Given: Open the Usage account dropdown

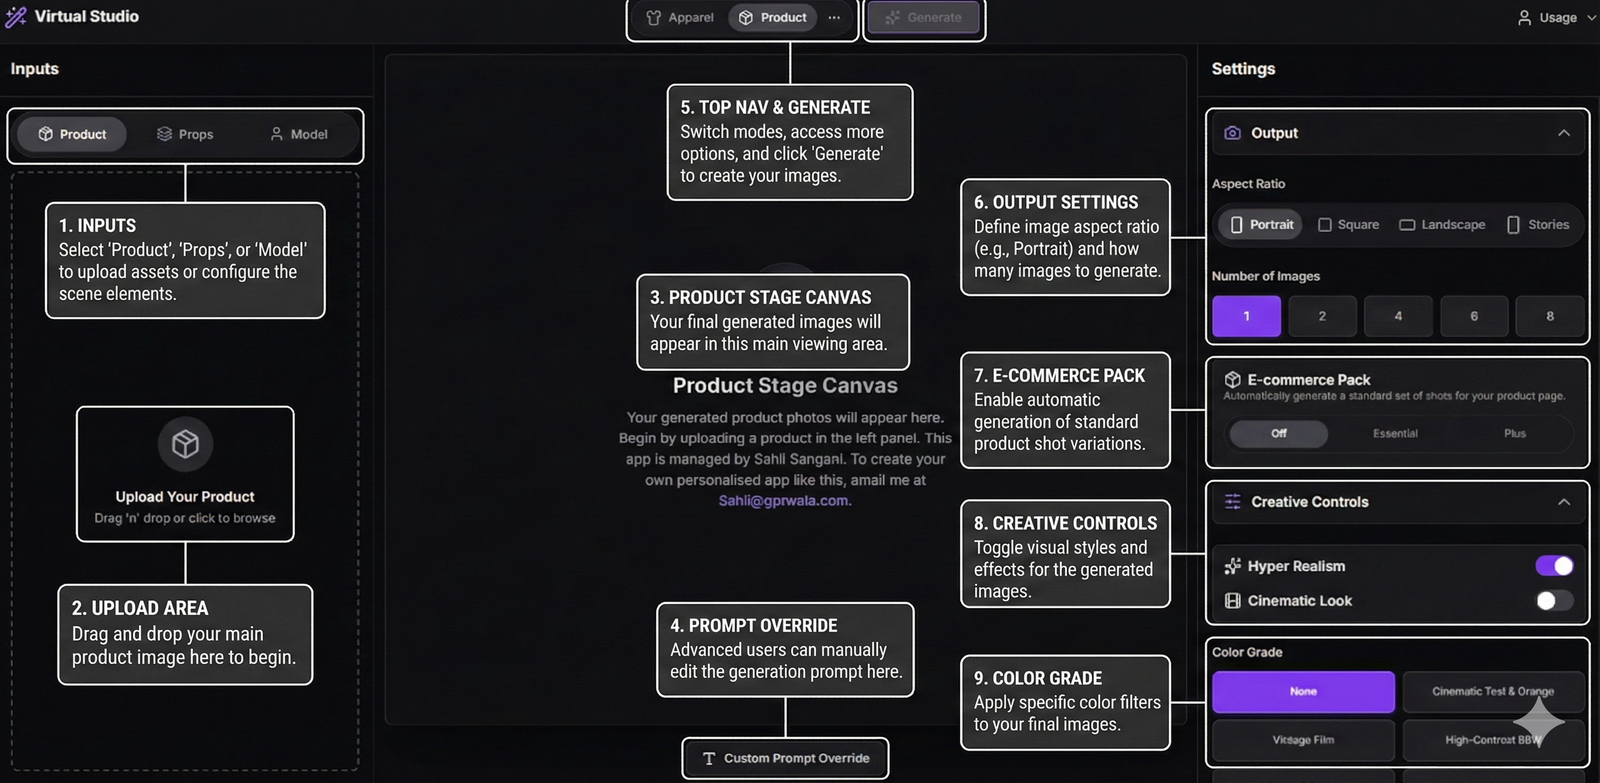Looking at the screenshot, I should pos(1557,18).
